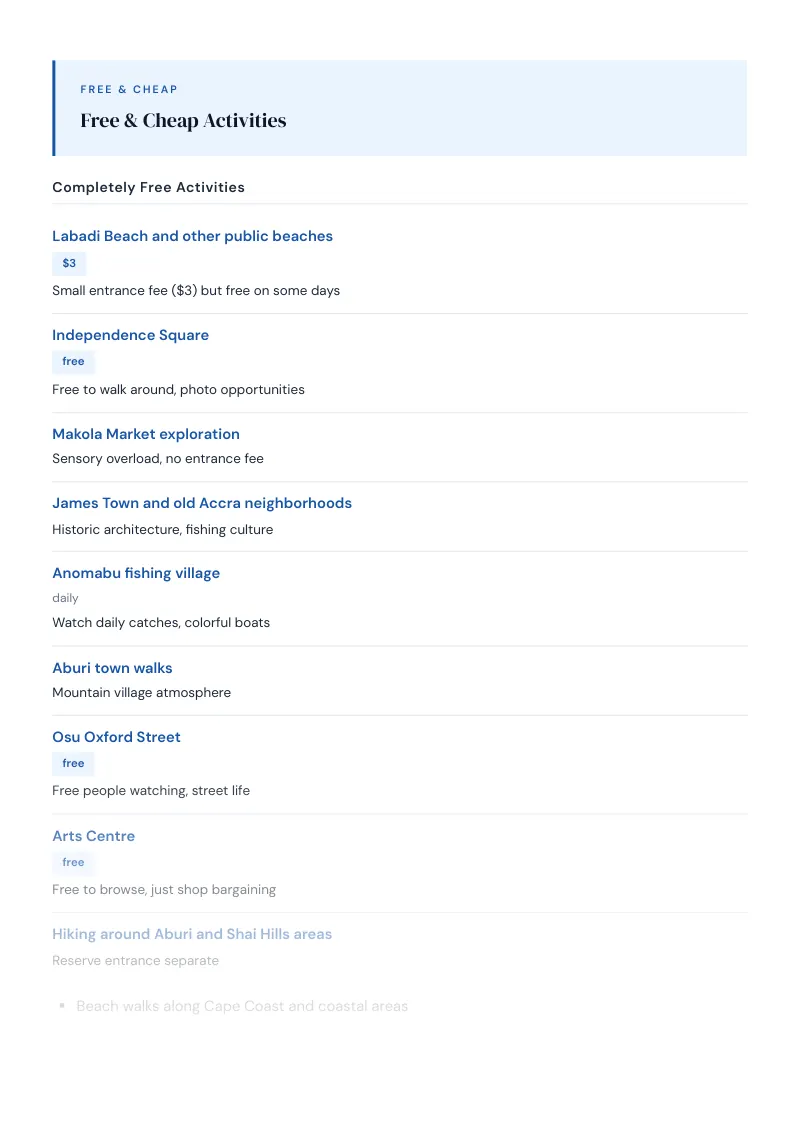Open the Independence Square heading link
This screenshot has width=800, height=1132.
130,335
